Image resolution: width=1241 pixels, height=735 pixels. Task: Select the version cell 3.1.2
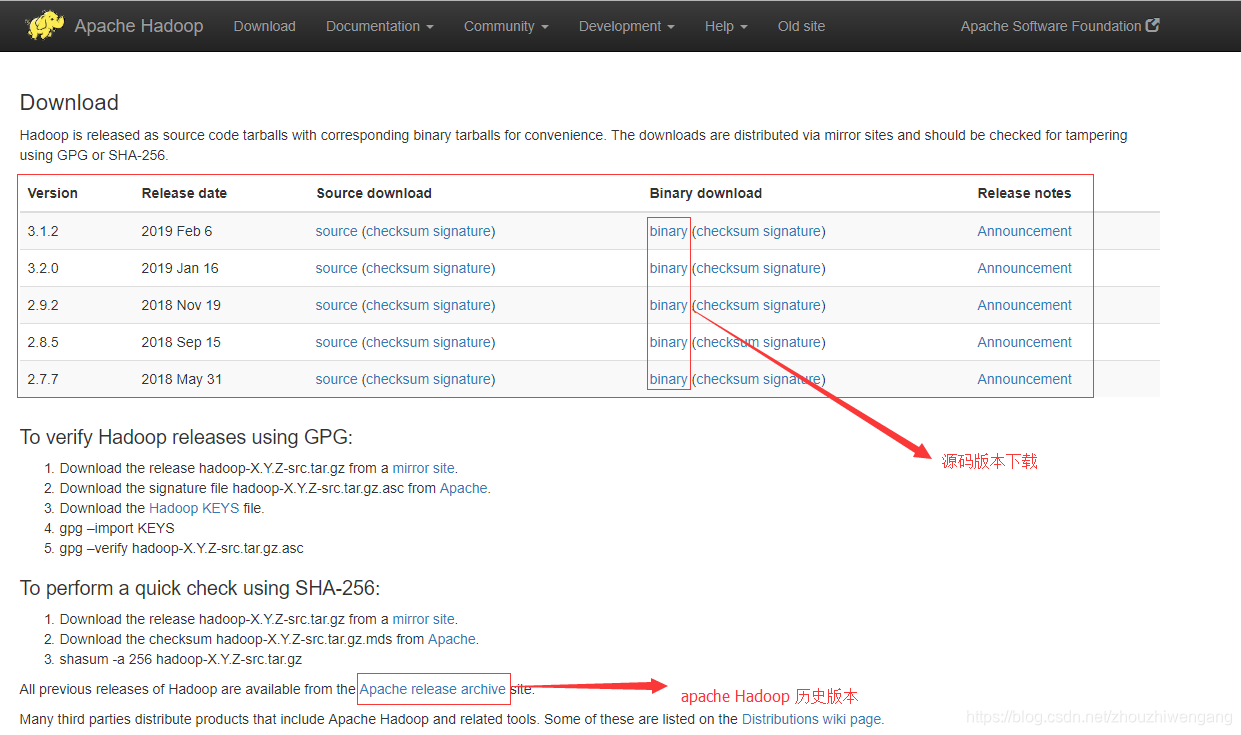(43, 231)
